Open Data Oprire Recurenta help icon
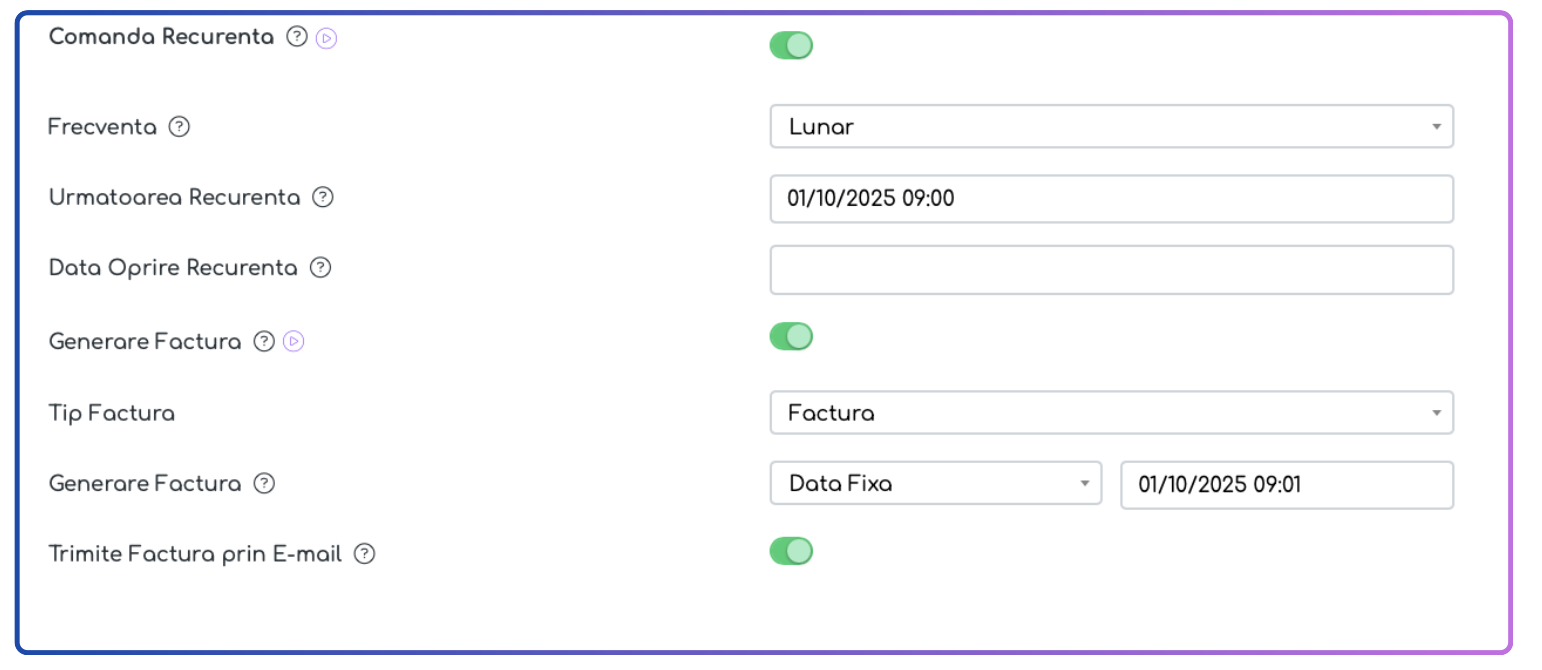Screen dimensions: 1542x670 click(x=320, y=268)
